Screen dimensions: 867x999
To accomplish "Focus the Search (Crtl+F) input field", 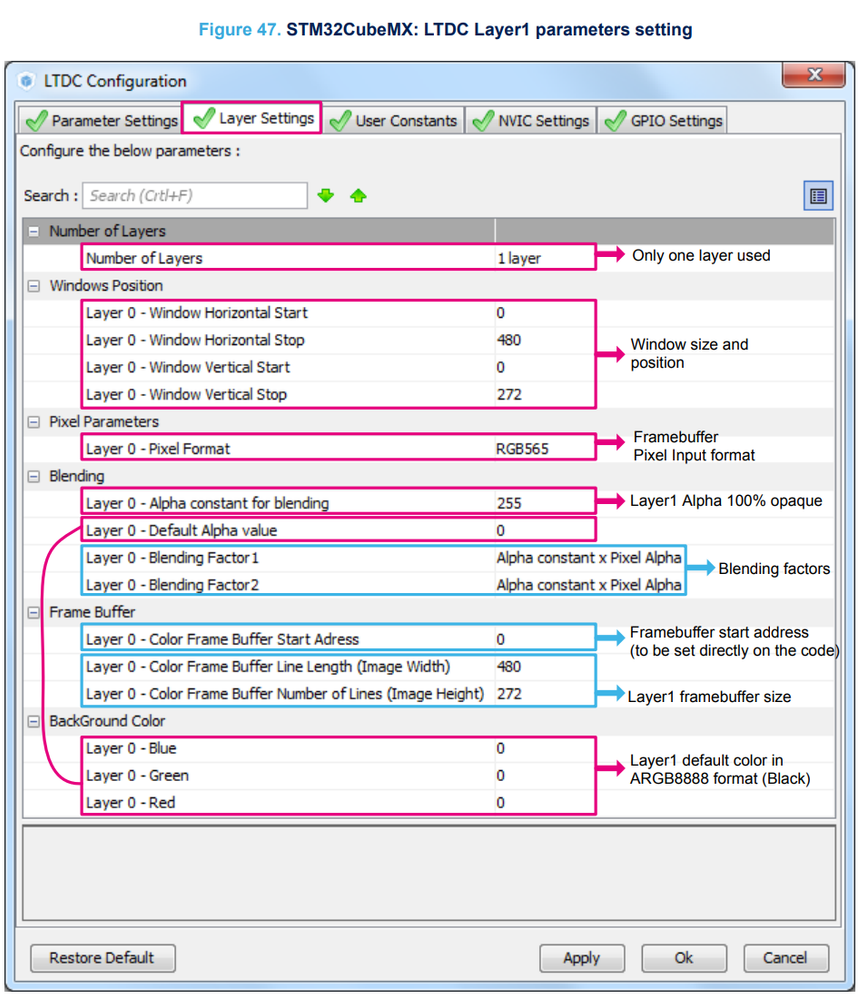I will [x=195, y=196].
